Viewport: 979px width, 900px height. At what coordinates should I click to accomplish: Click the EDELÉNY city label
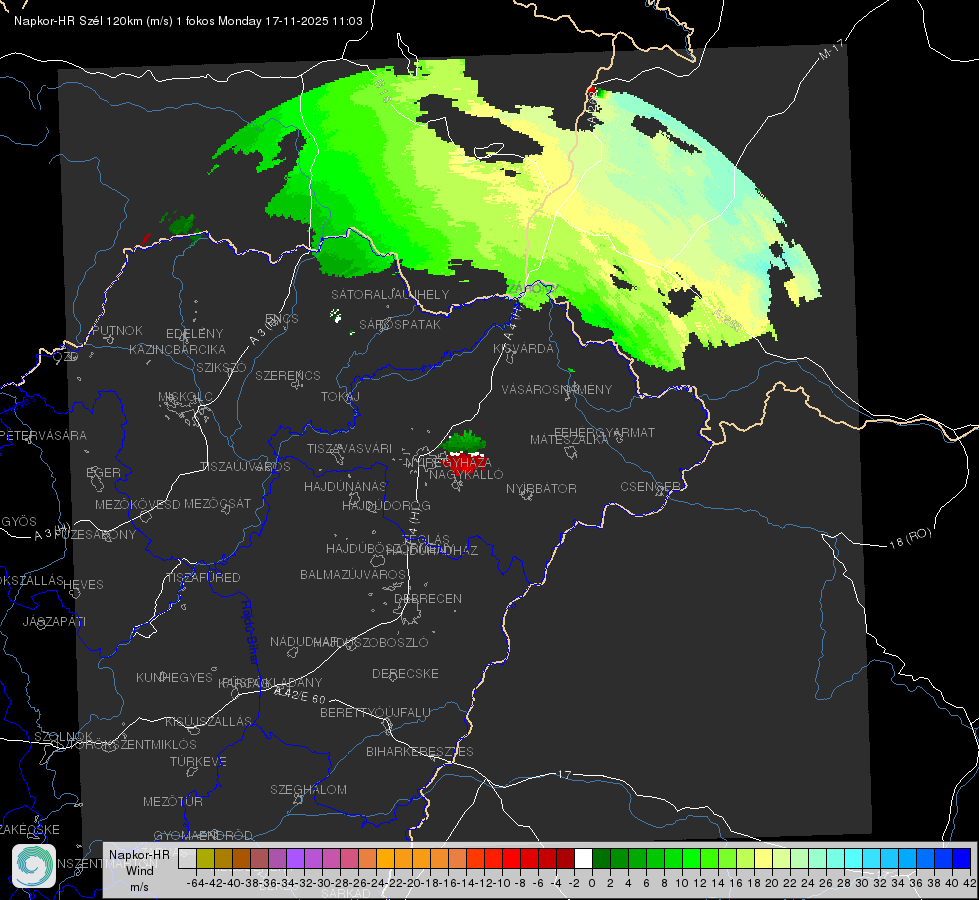point(195,334)
